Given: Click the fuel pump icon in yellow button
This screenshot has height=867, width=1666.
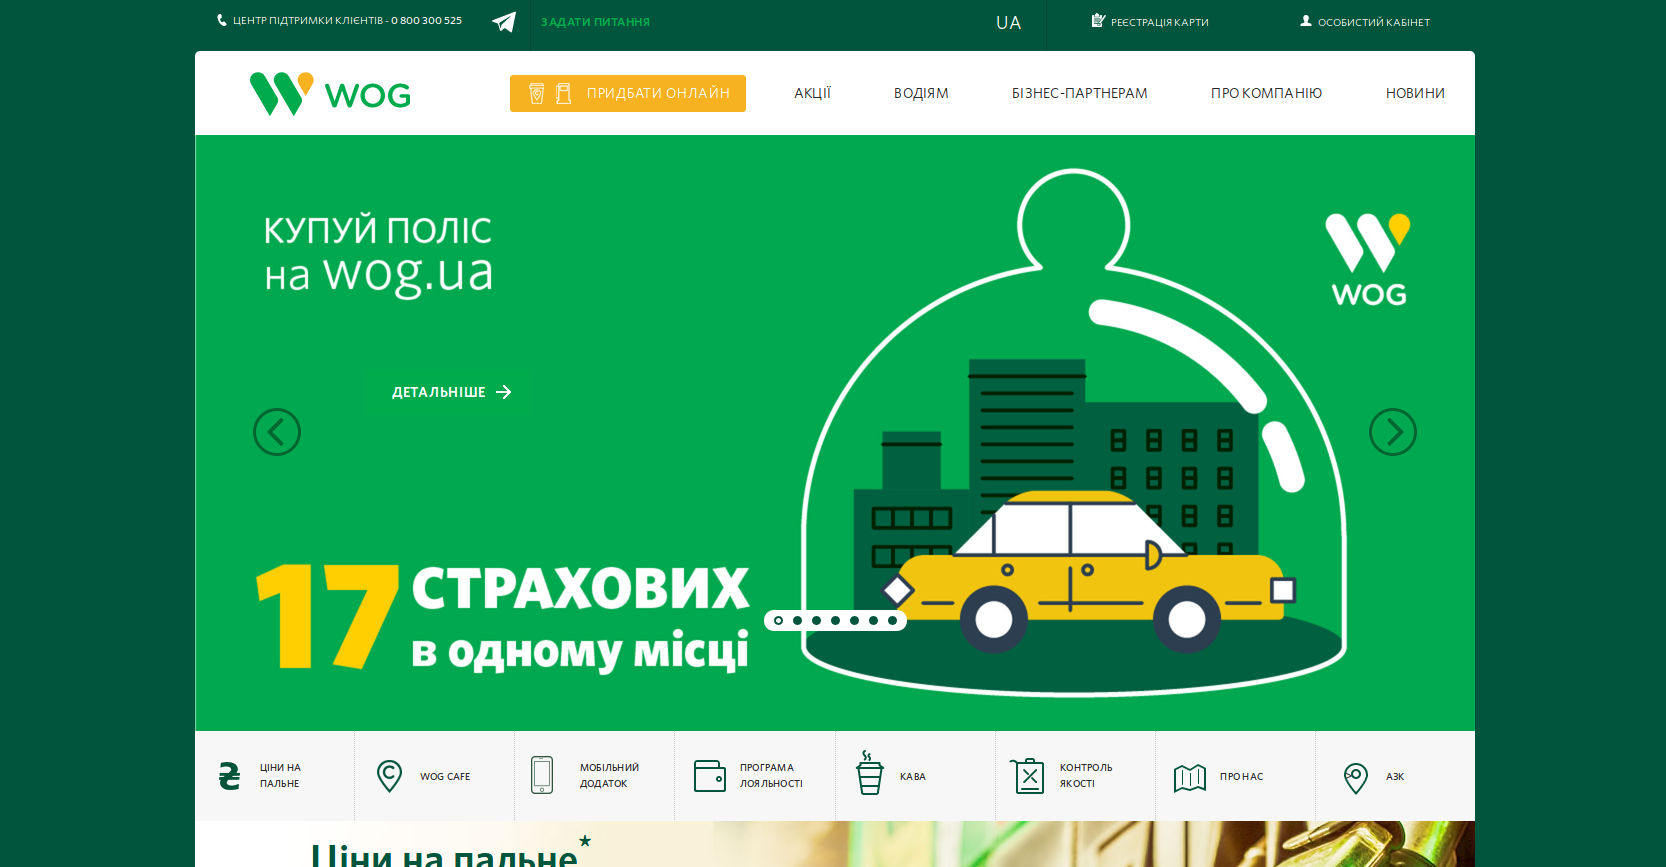Looking at the screenshot, I should [x=564, y=93].
